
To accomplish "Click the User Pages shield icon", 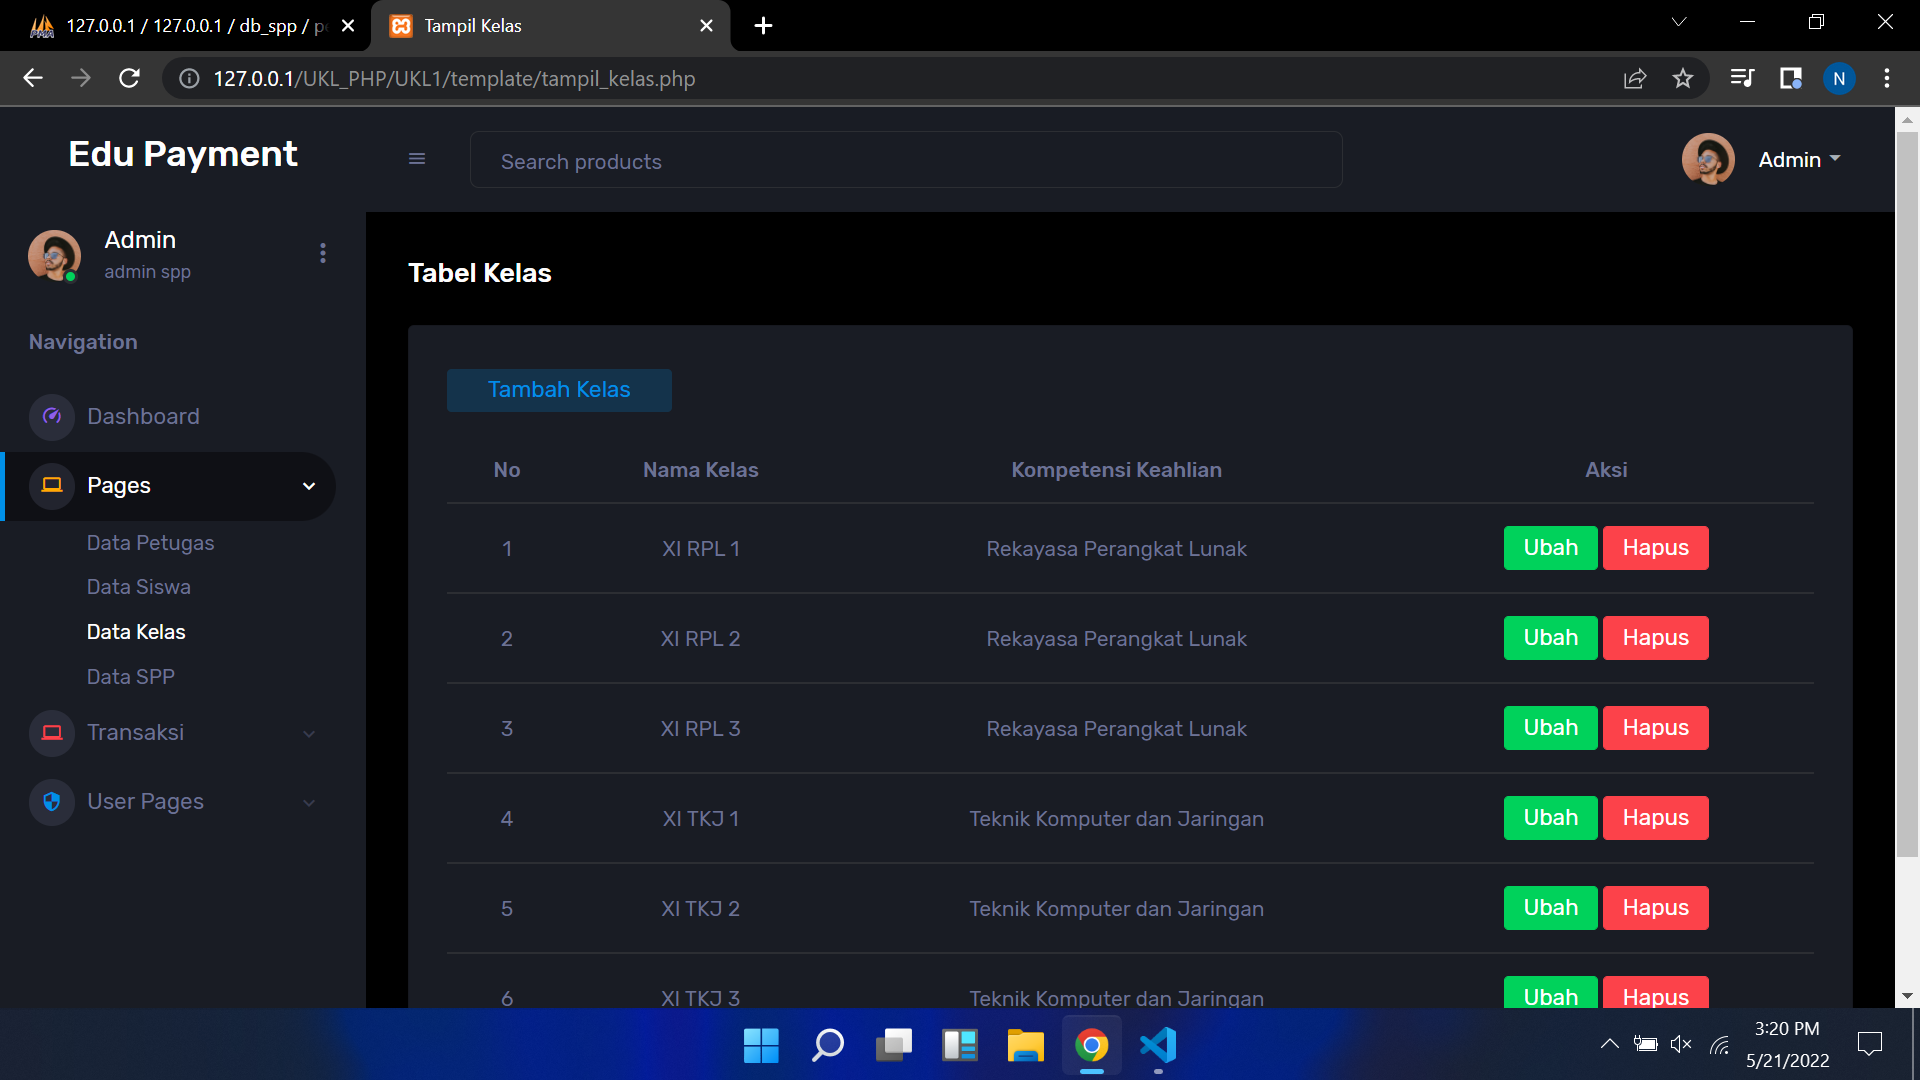I will pos(52,801).
